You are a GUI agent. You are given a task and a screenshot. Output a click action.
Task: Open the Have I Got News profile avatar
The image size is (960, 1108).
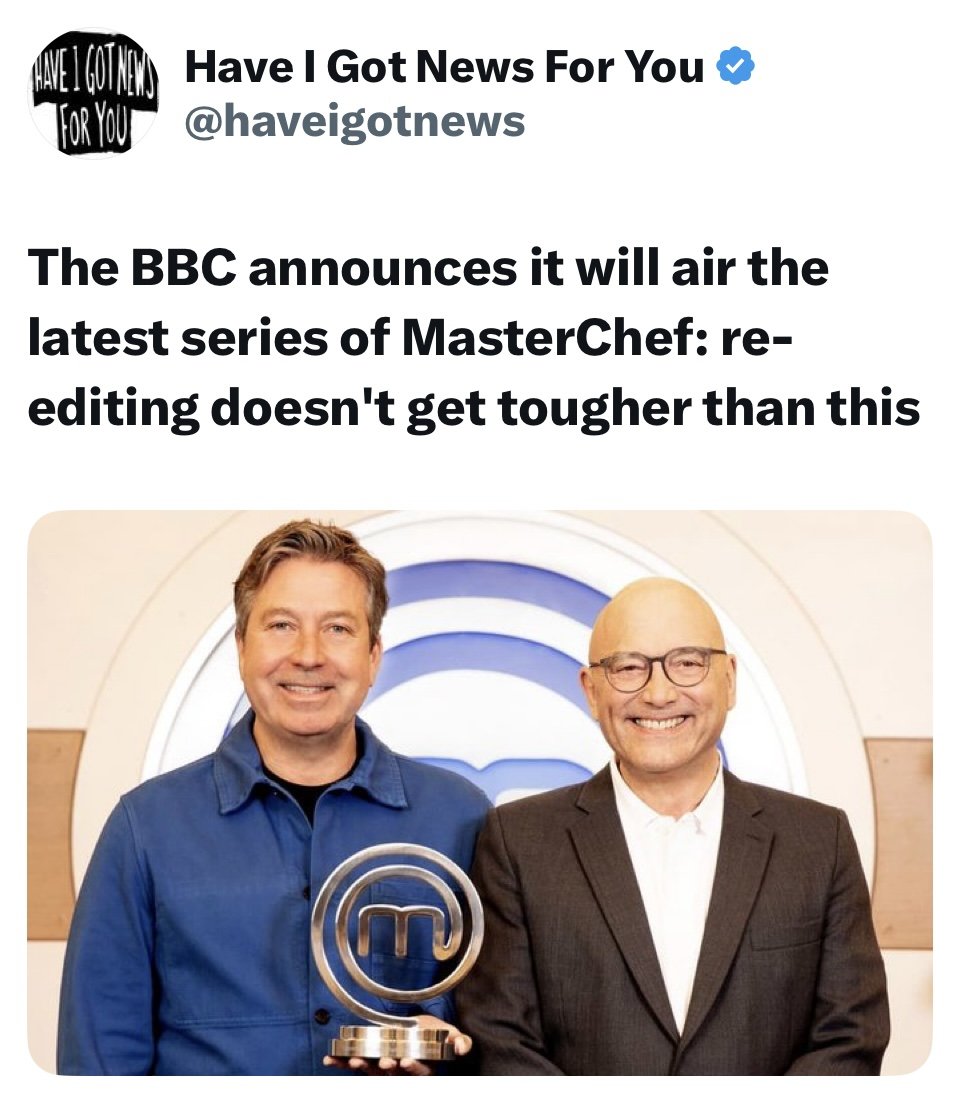pyautogui.click(x=94, y=94)
